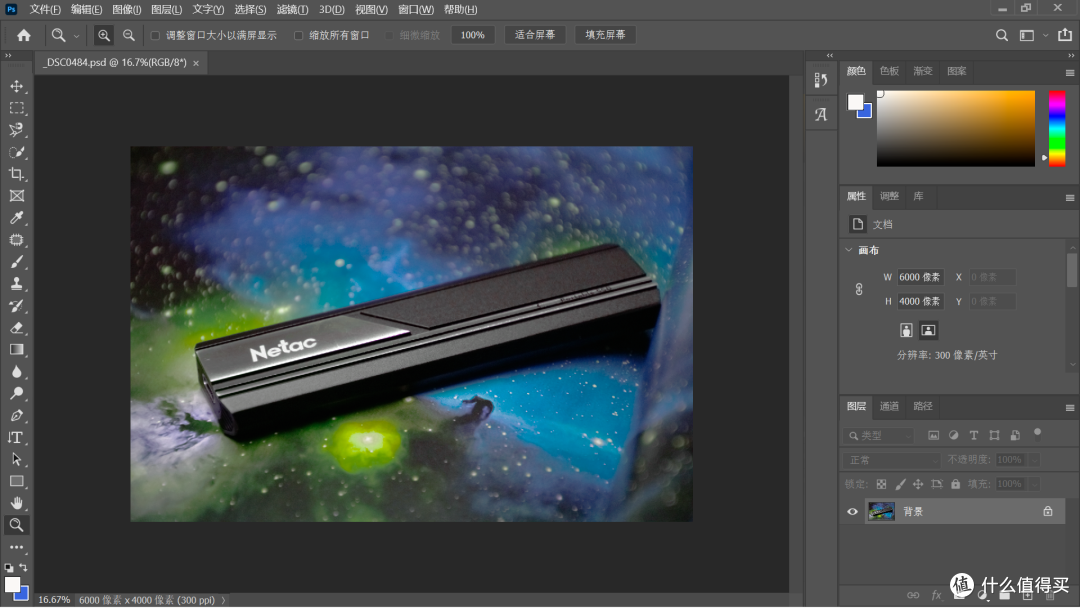The width and height of the screenshot is (1080, 608).
Task: Select the Pen tool
Action: click(17, 416)
